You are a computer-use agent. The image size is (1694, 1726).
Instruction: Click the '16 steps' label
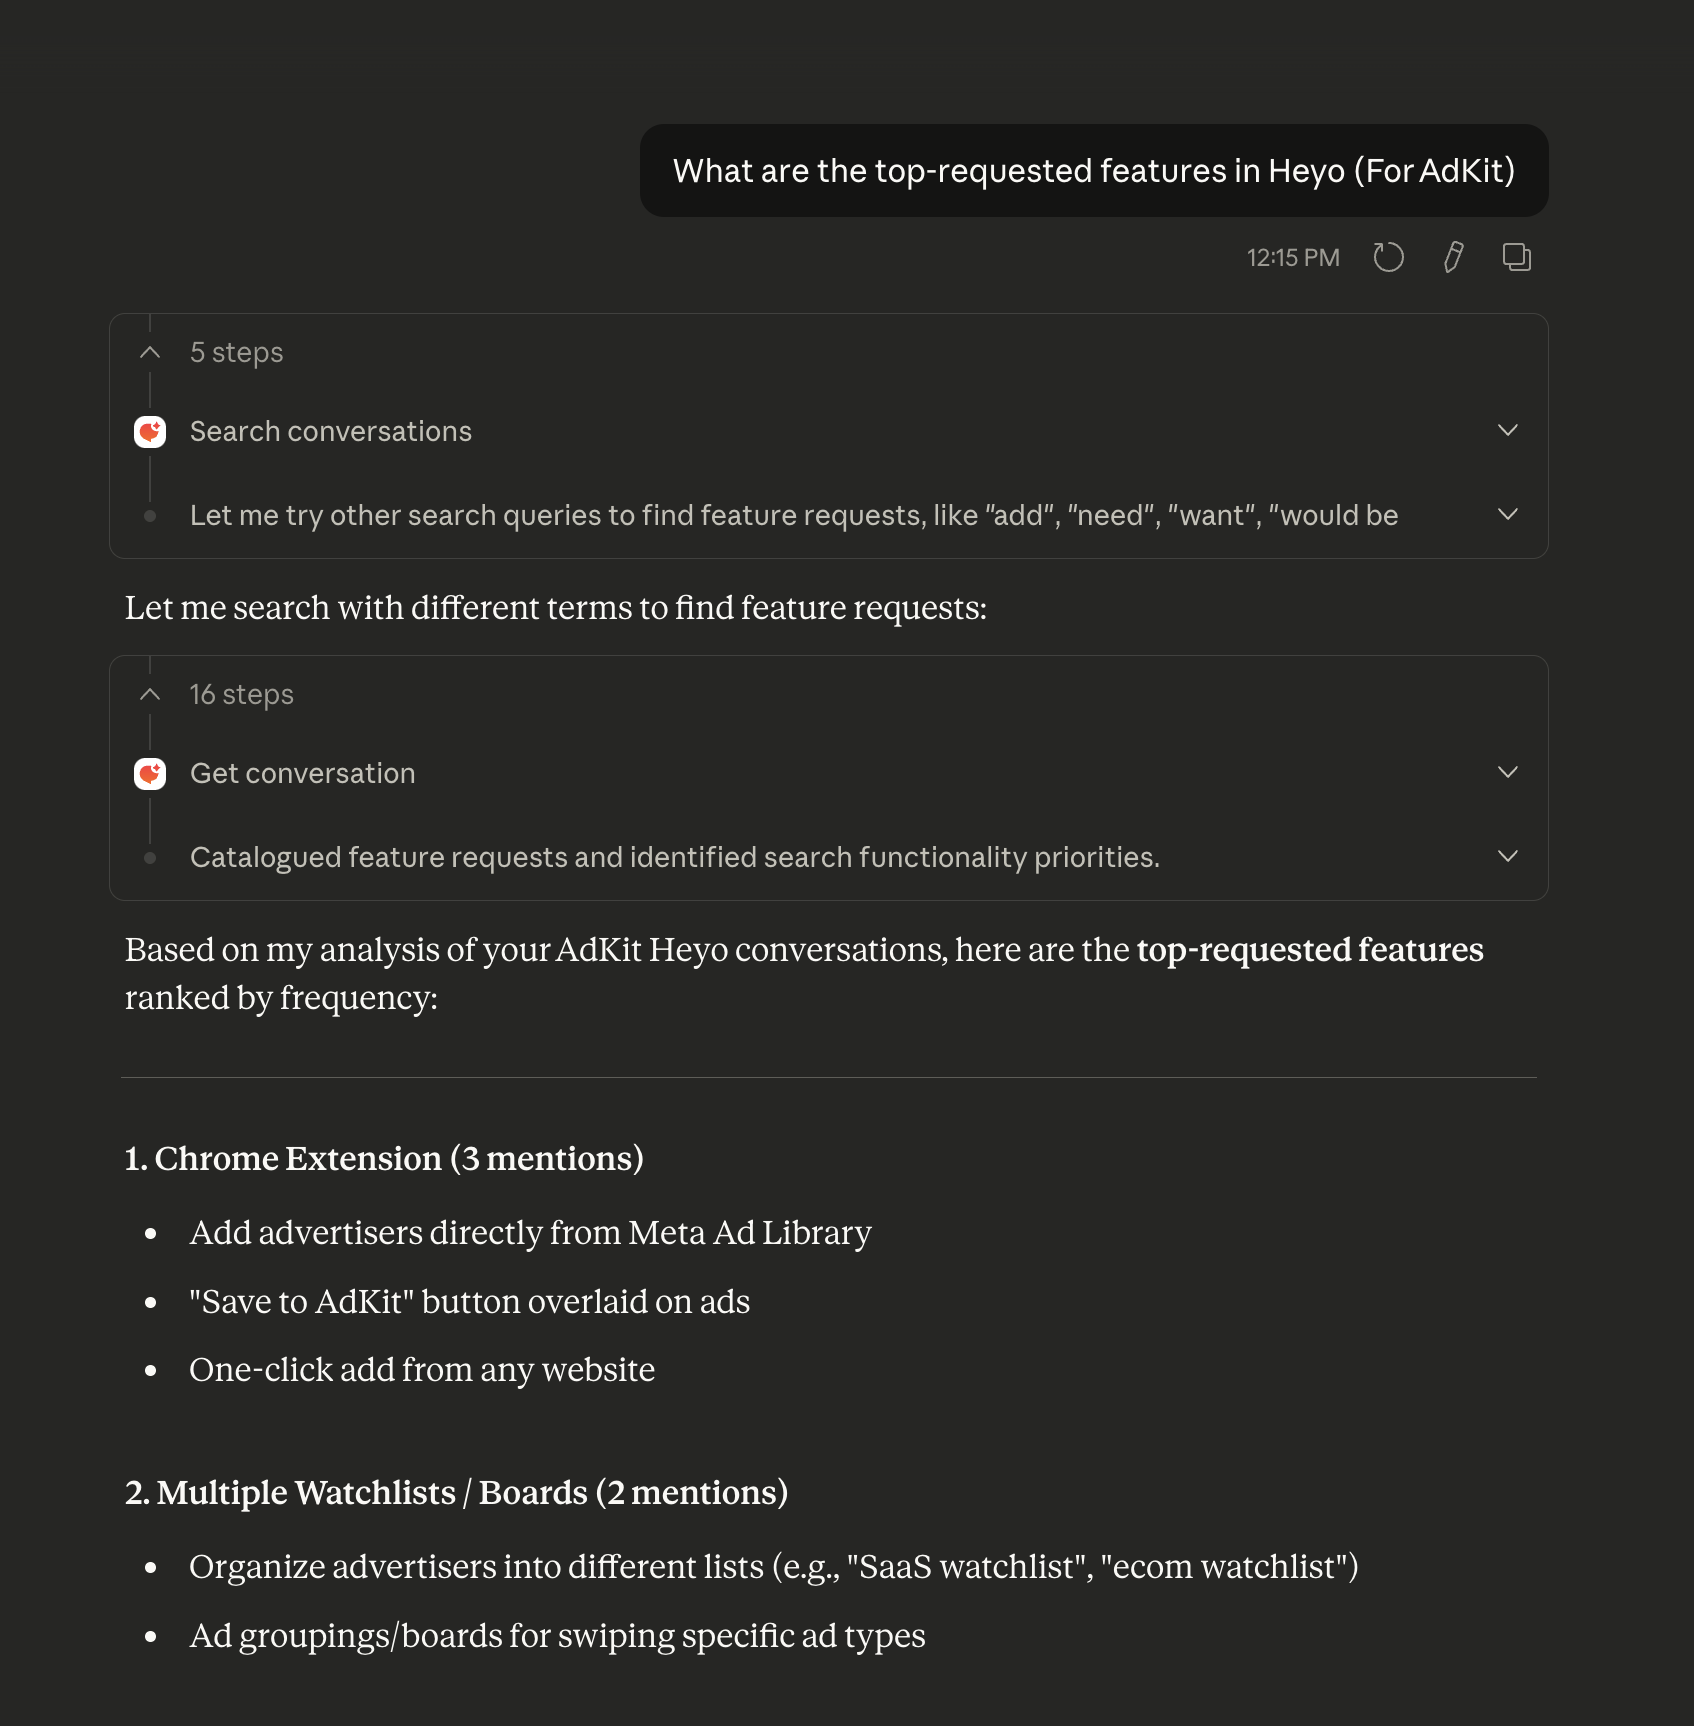coord(242,695)
